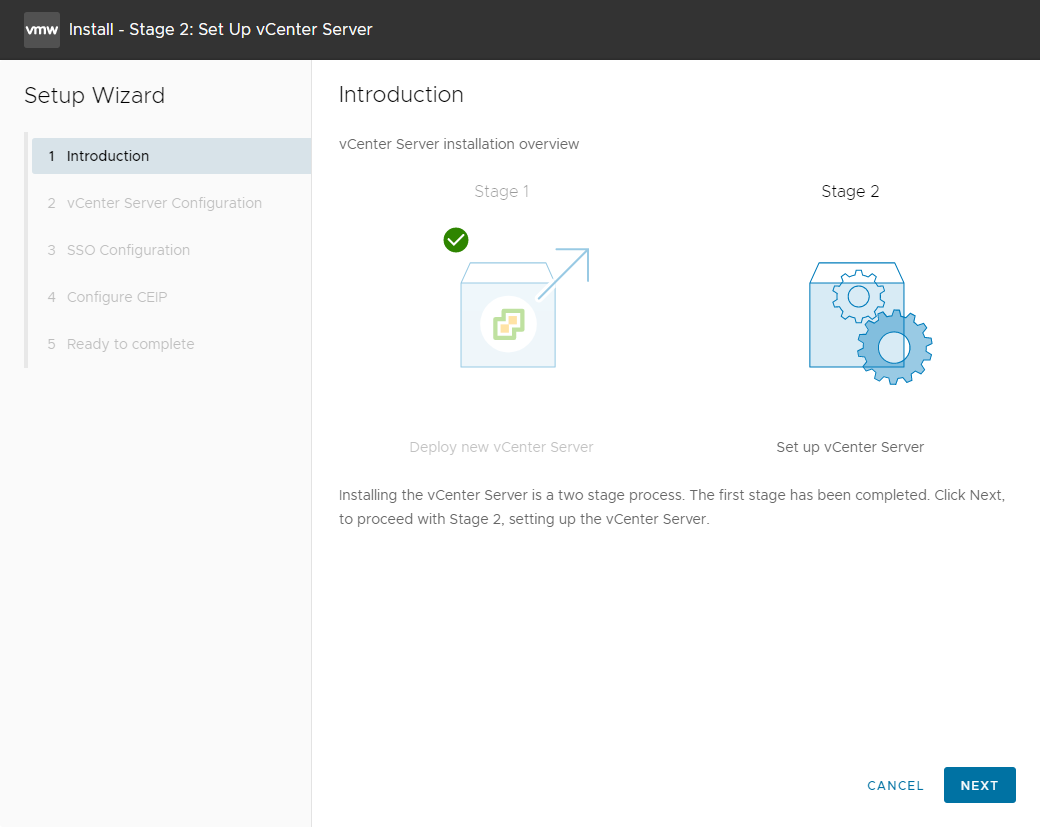
Task: Click the green Stage 1 completed checkmark
Action: (456, 240)
